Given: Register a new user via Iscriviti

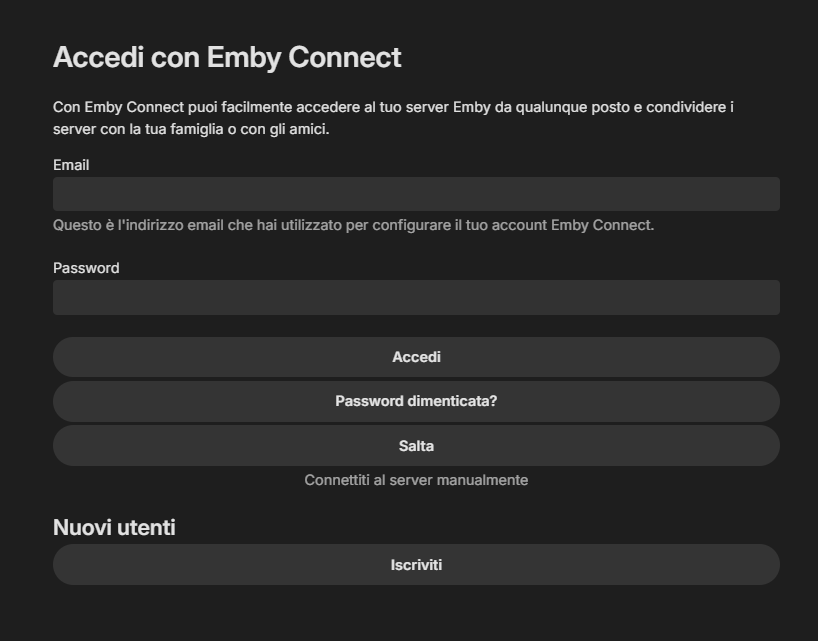Looking at the screenshot, I should pos(416,565).
